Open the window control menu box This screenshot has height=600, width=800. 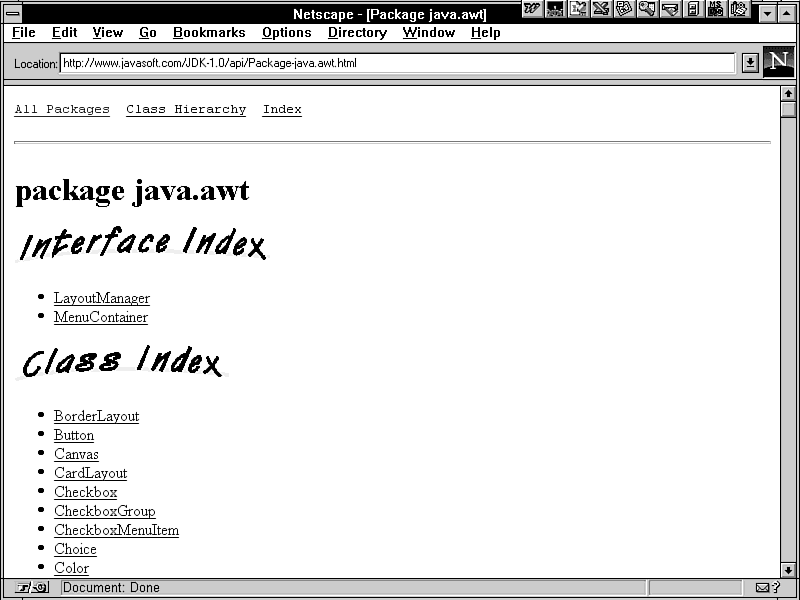[x=13, y=14]
